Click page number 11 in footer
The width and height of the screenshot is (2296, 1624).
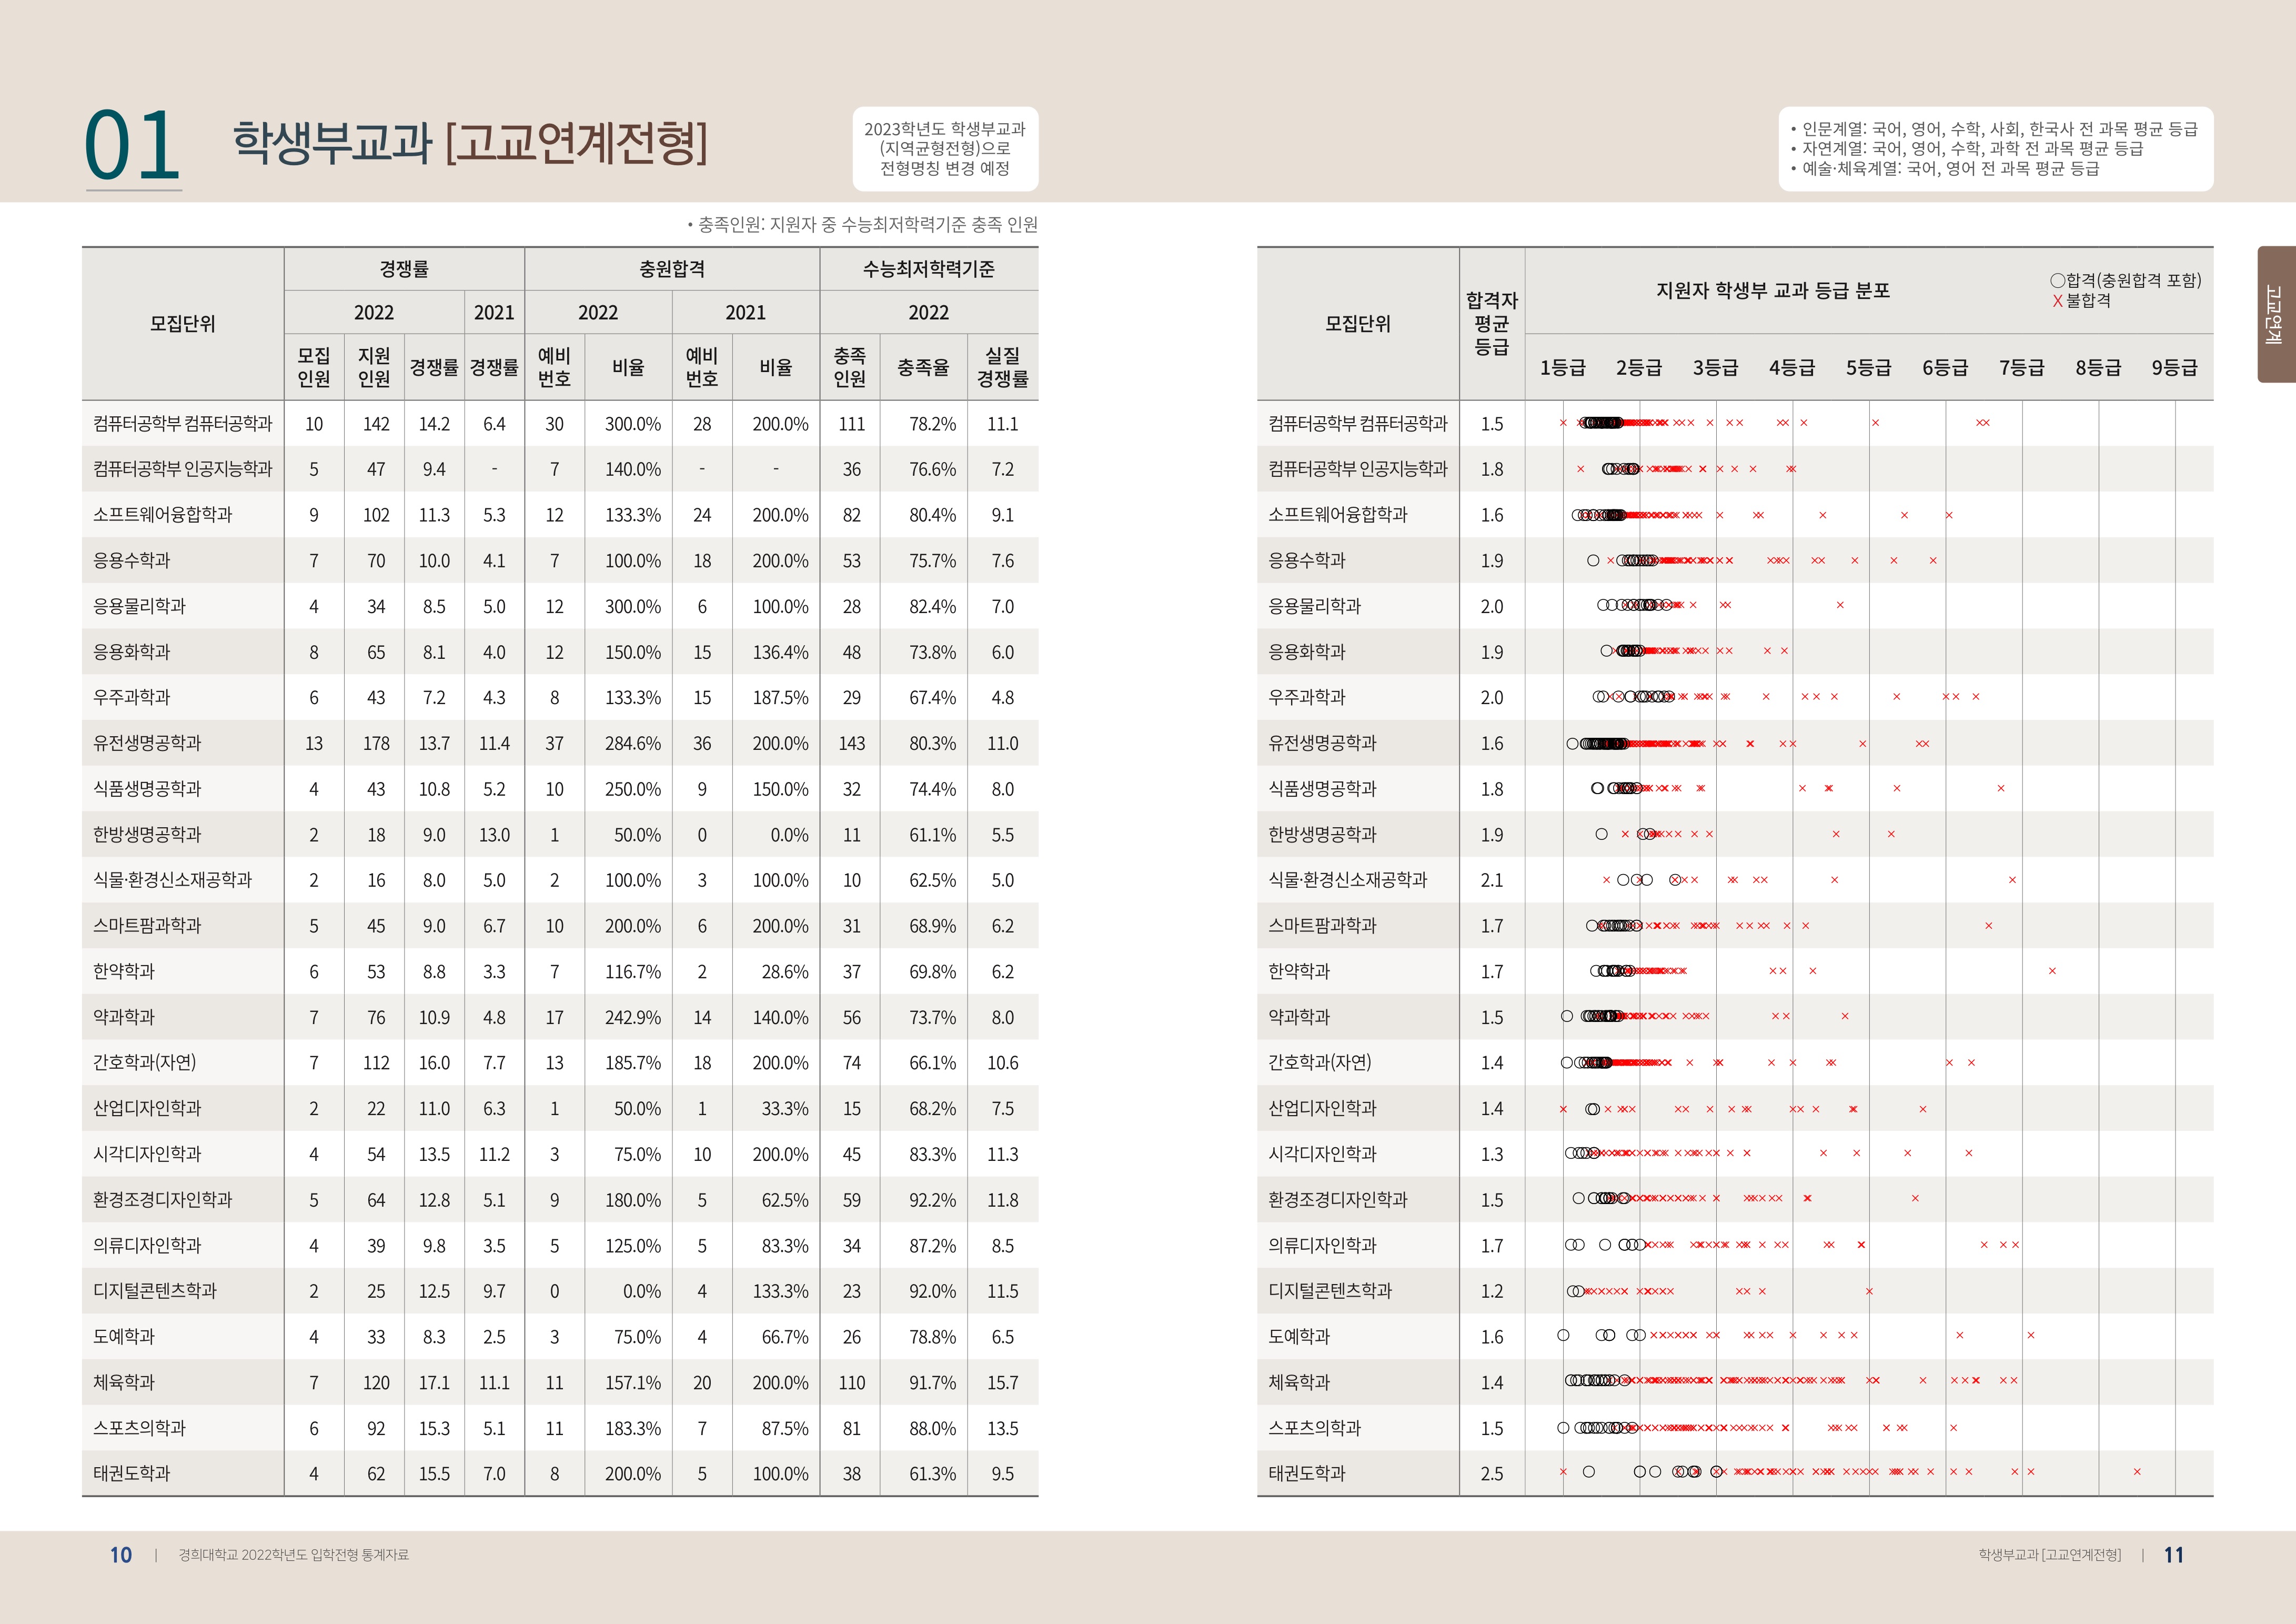(x=2173, y=1555)
